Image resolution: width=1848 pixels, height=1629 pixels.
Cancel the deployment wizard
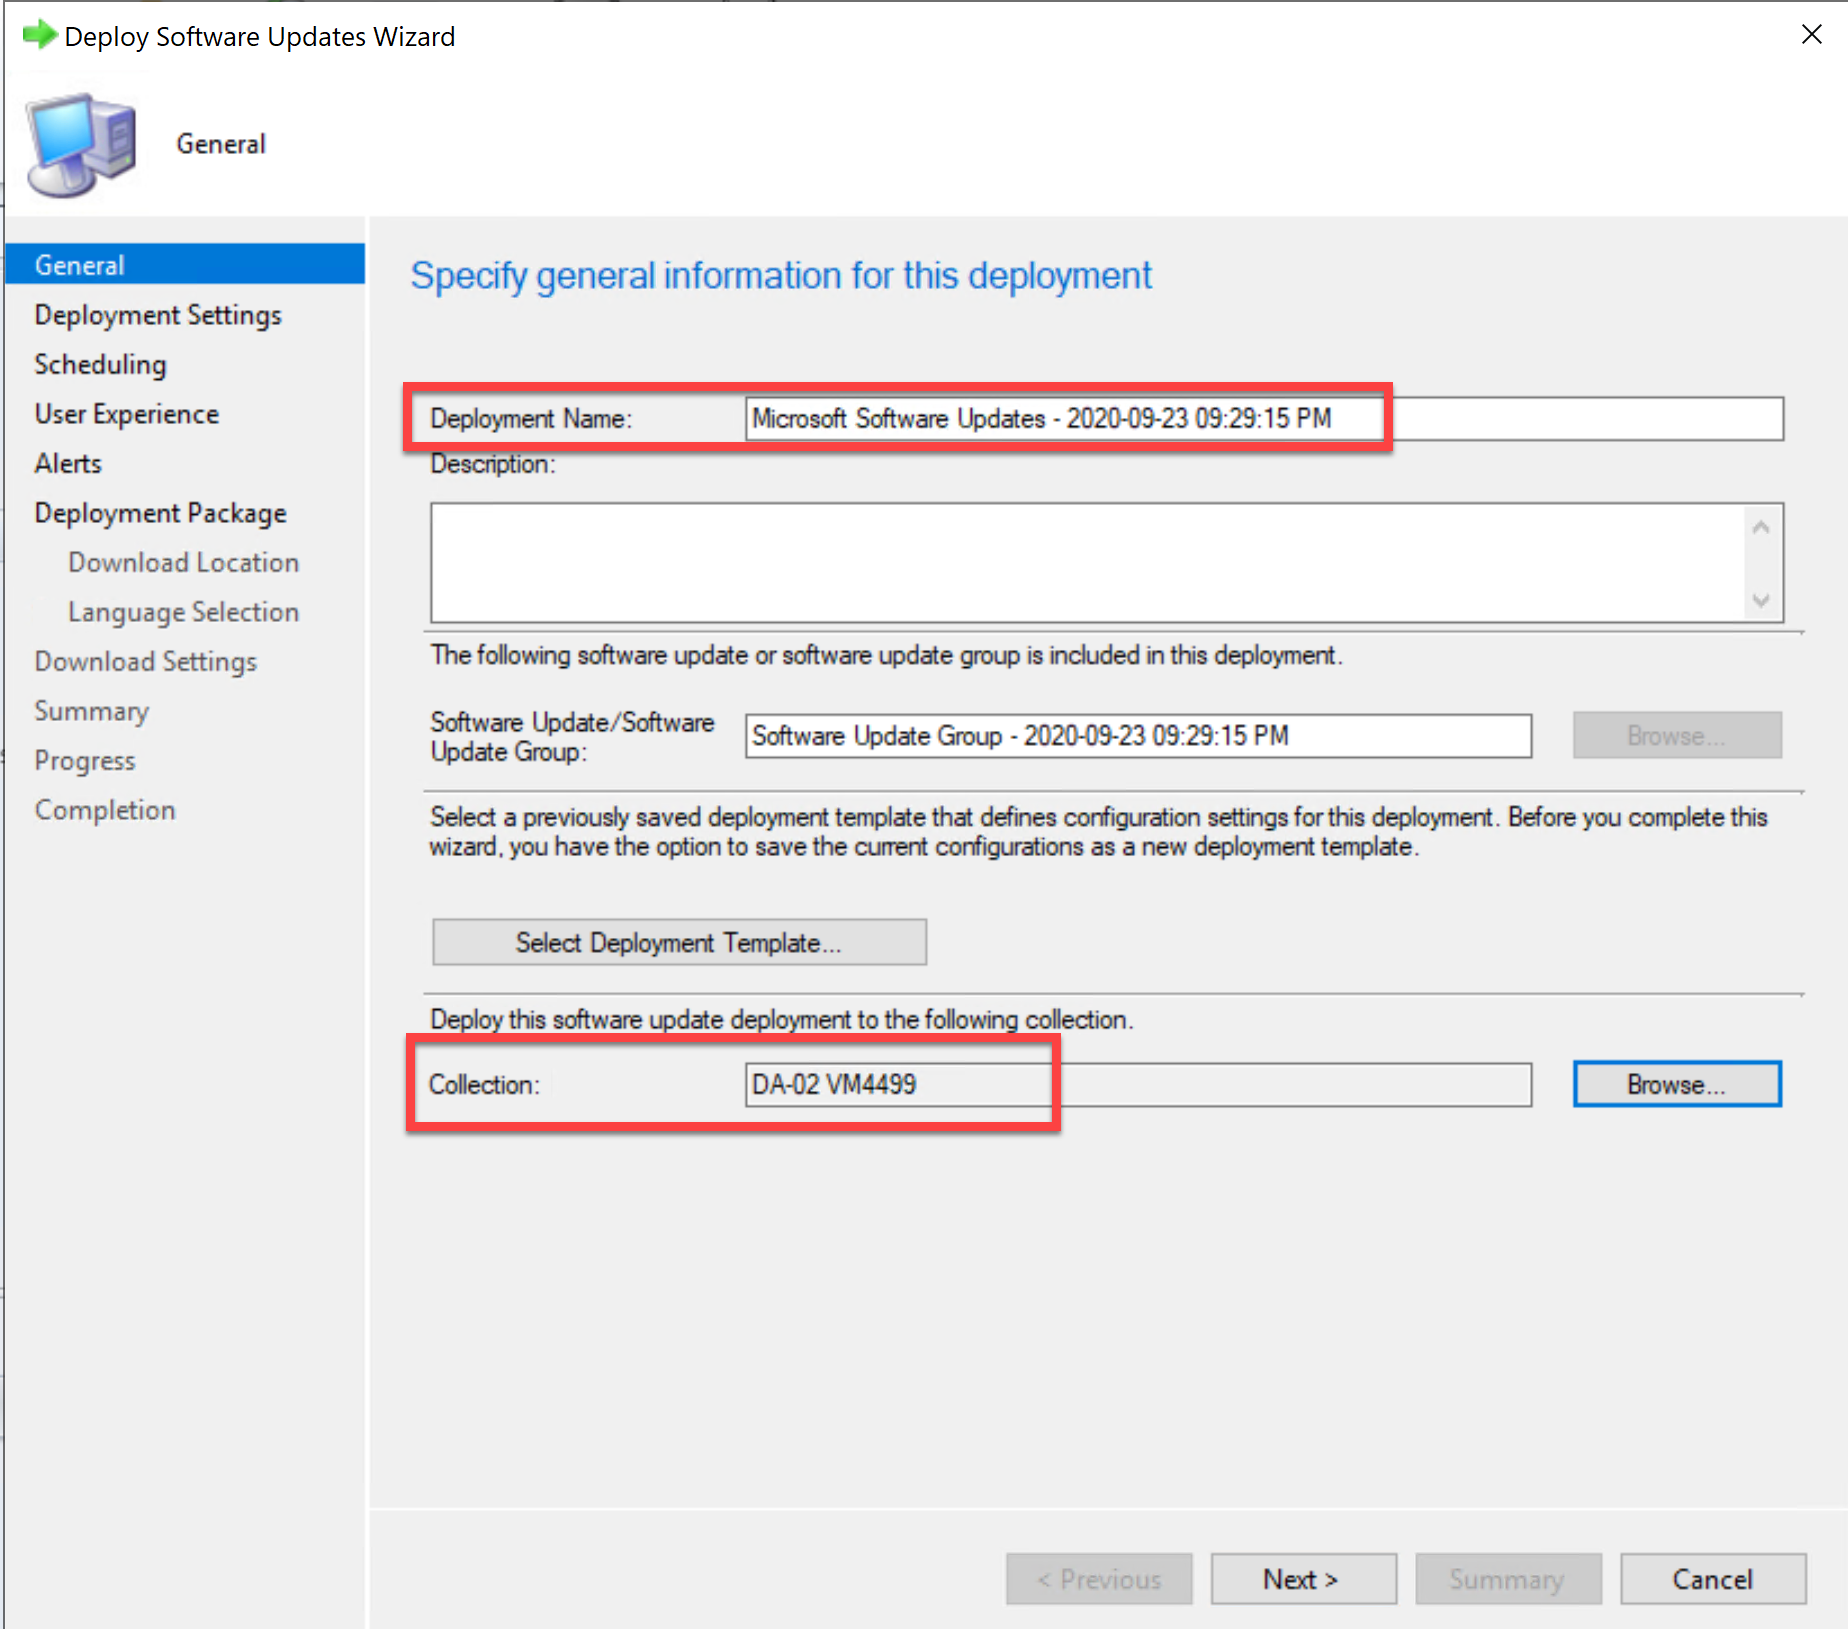click(x=1712, y=1578)
